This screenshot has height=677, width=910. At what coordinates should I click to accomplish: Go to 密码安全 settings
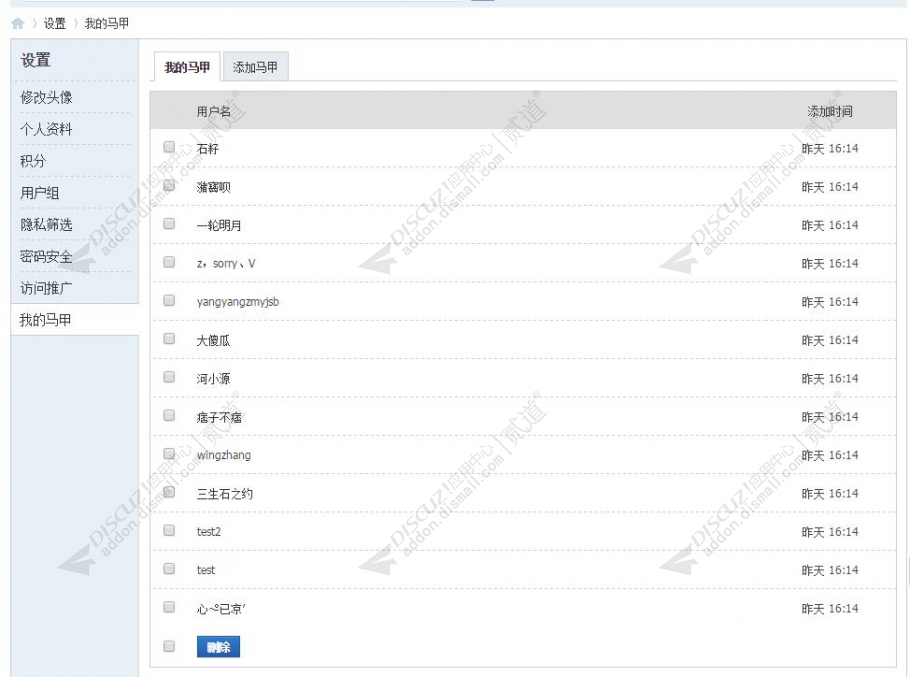(x=47, y=257)
